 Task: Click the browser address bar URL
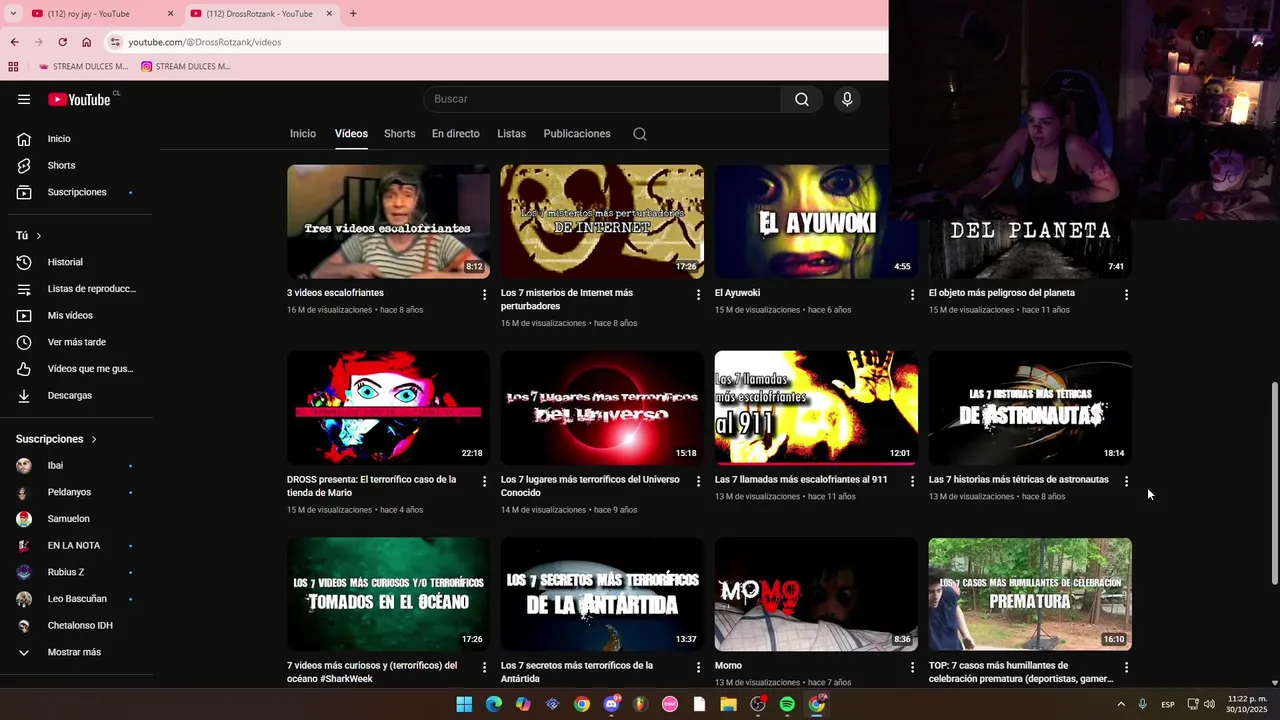pyautogui.click(x=205, y=42)
